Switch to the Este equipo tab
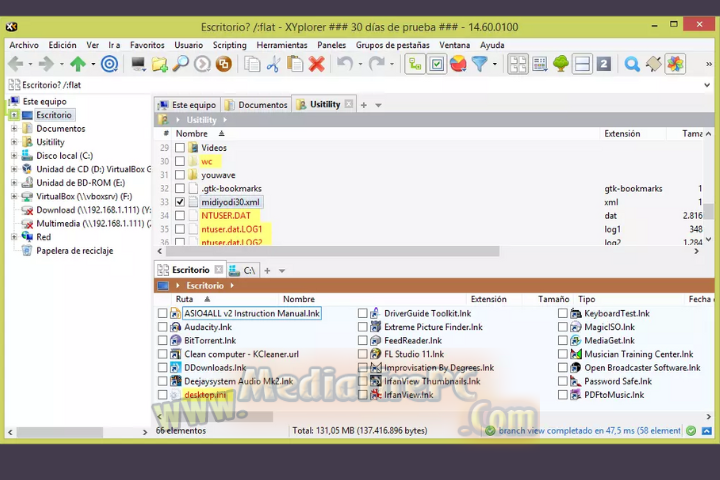Screen dimensions: 720x480 187,105
